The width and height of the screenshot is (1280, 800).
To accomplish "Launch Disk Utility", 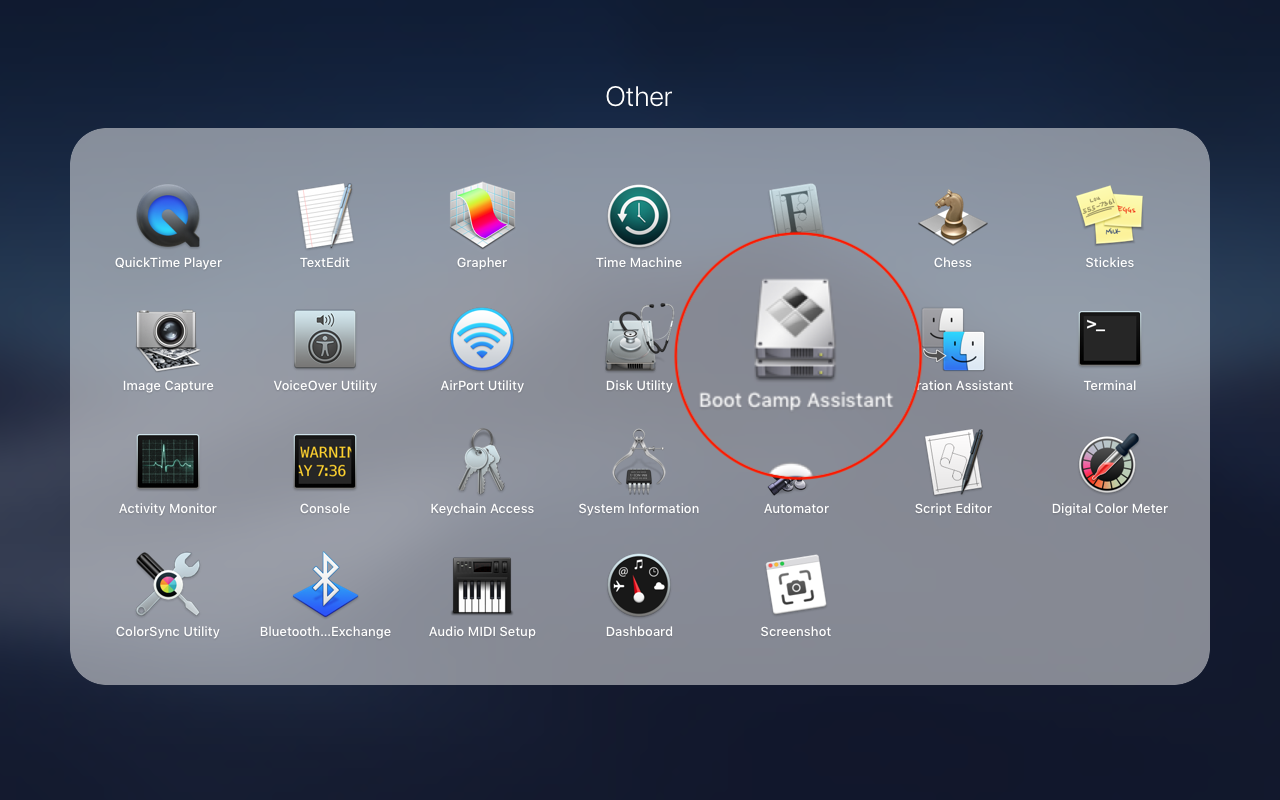I will tap(640, 339).
